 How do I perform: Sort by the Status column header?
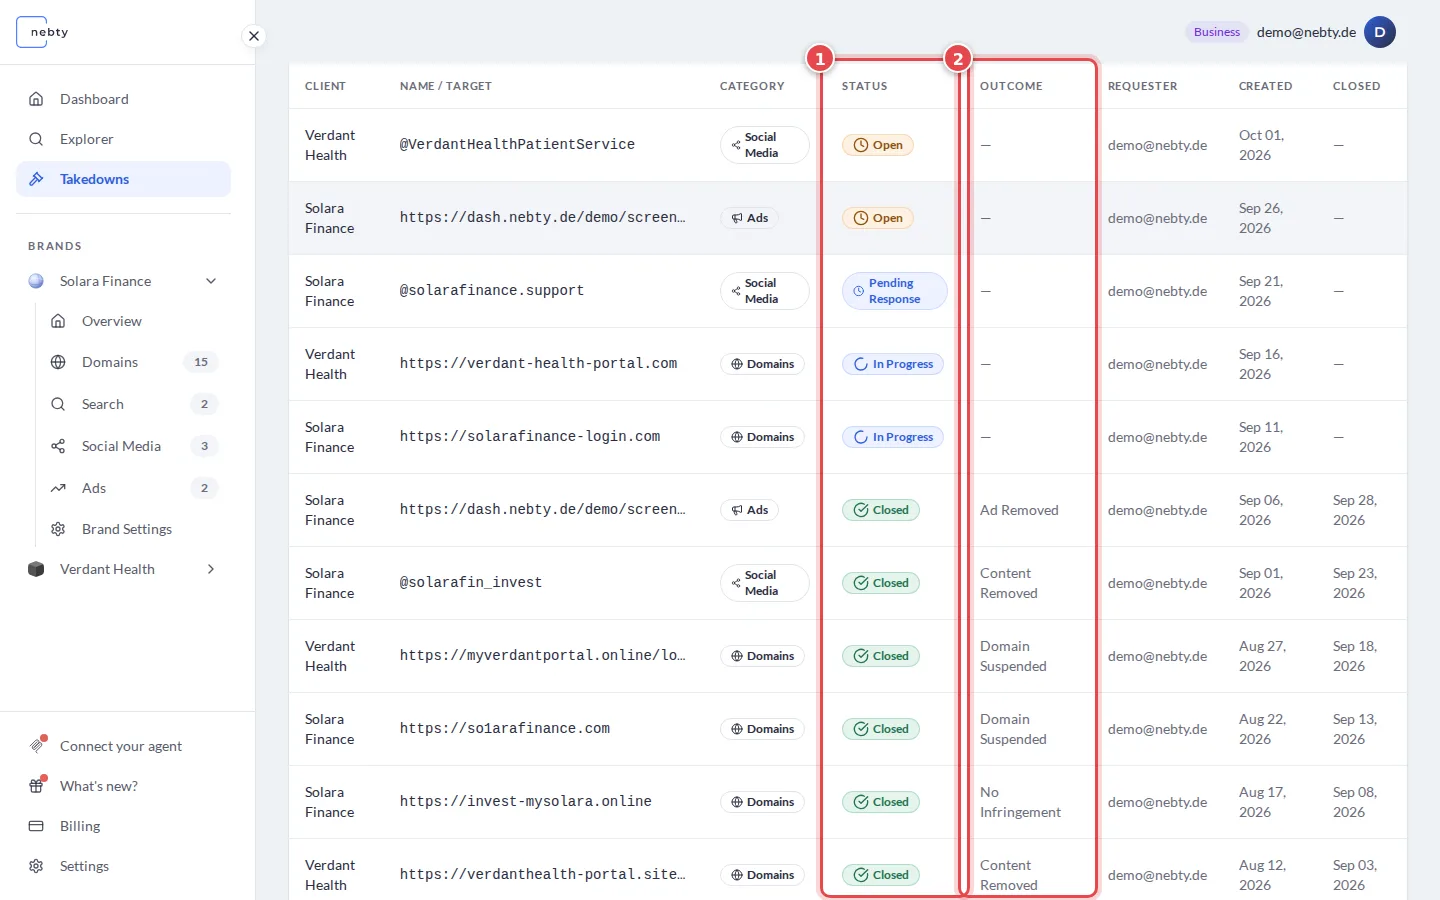click(x=864, y=86)
